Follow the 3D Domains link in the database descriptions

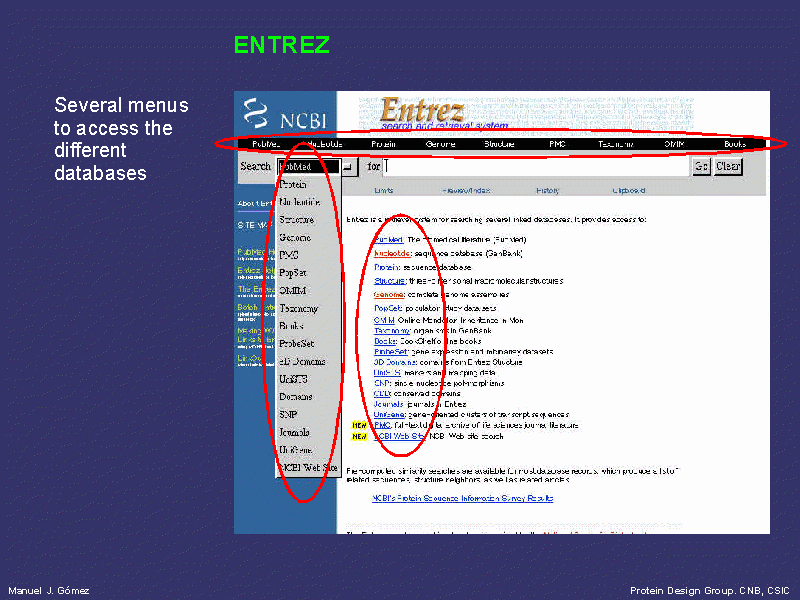(395, 362)
